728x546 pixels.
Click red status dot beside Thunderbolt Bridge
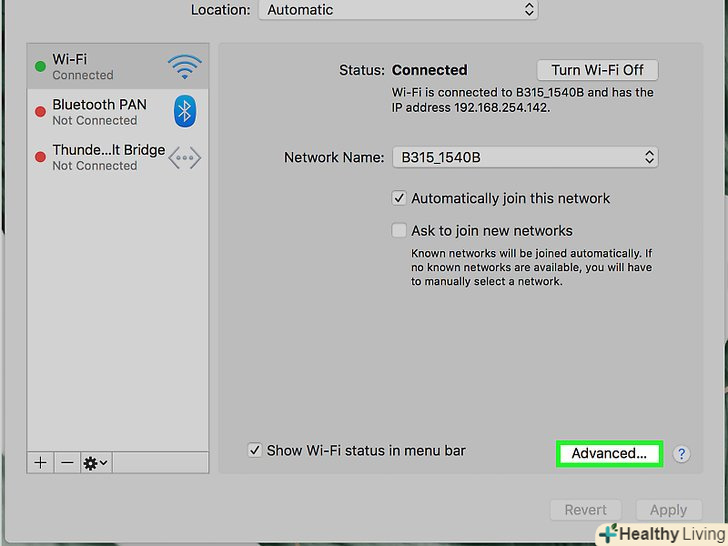tap(40, 157)
